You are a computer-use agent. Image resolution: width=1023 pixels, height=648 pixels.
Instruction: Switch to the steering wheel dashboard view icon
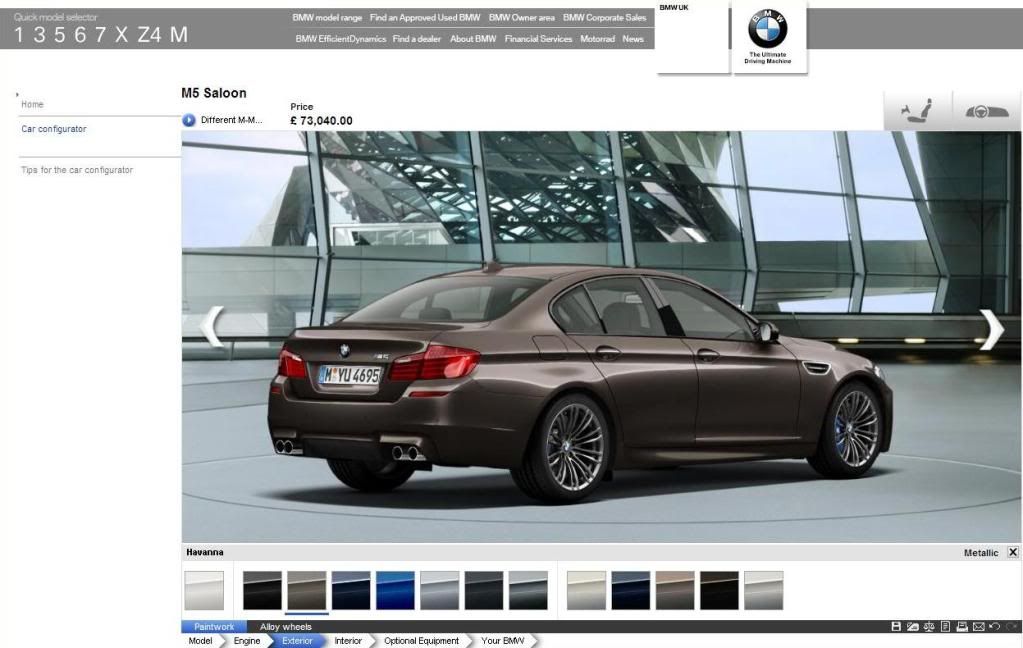coord(986,111)
